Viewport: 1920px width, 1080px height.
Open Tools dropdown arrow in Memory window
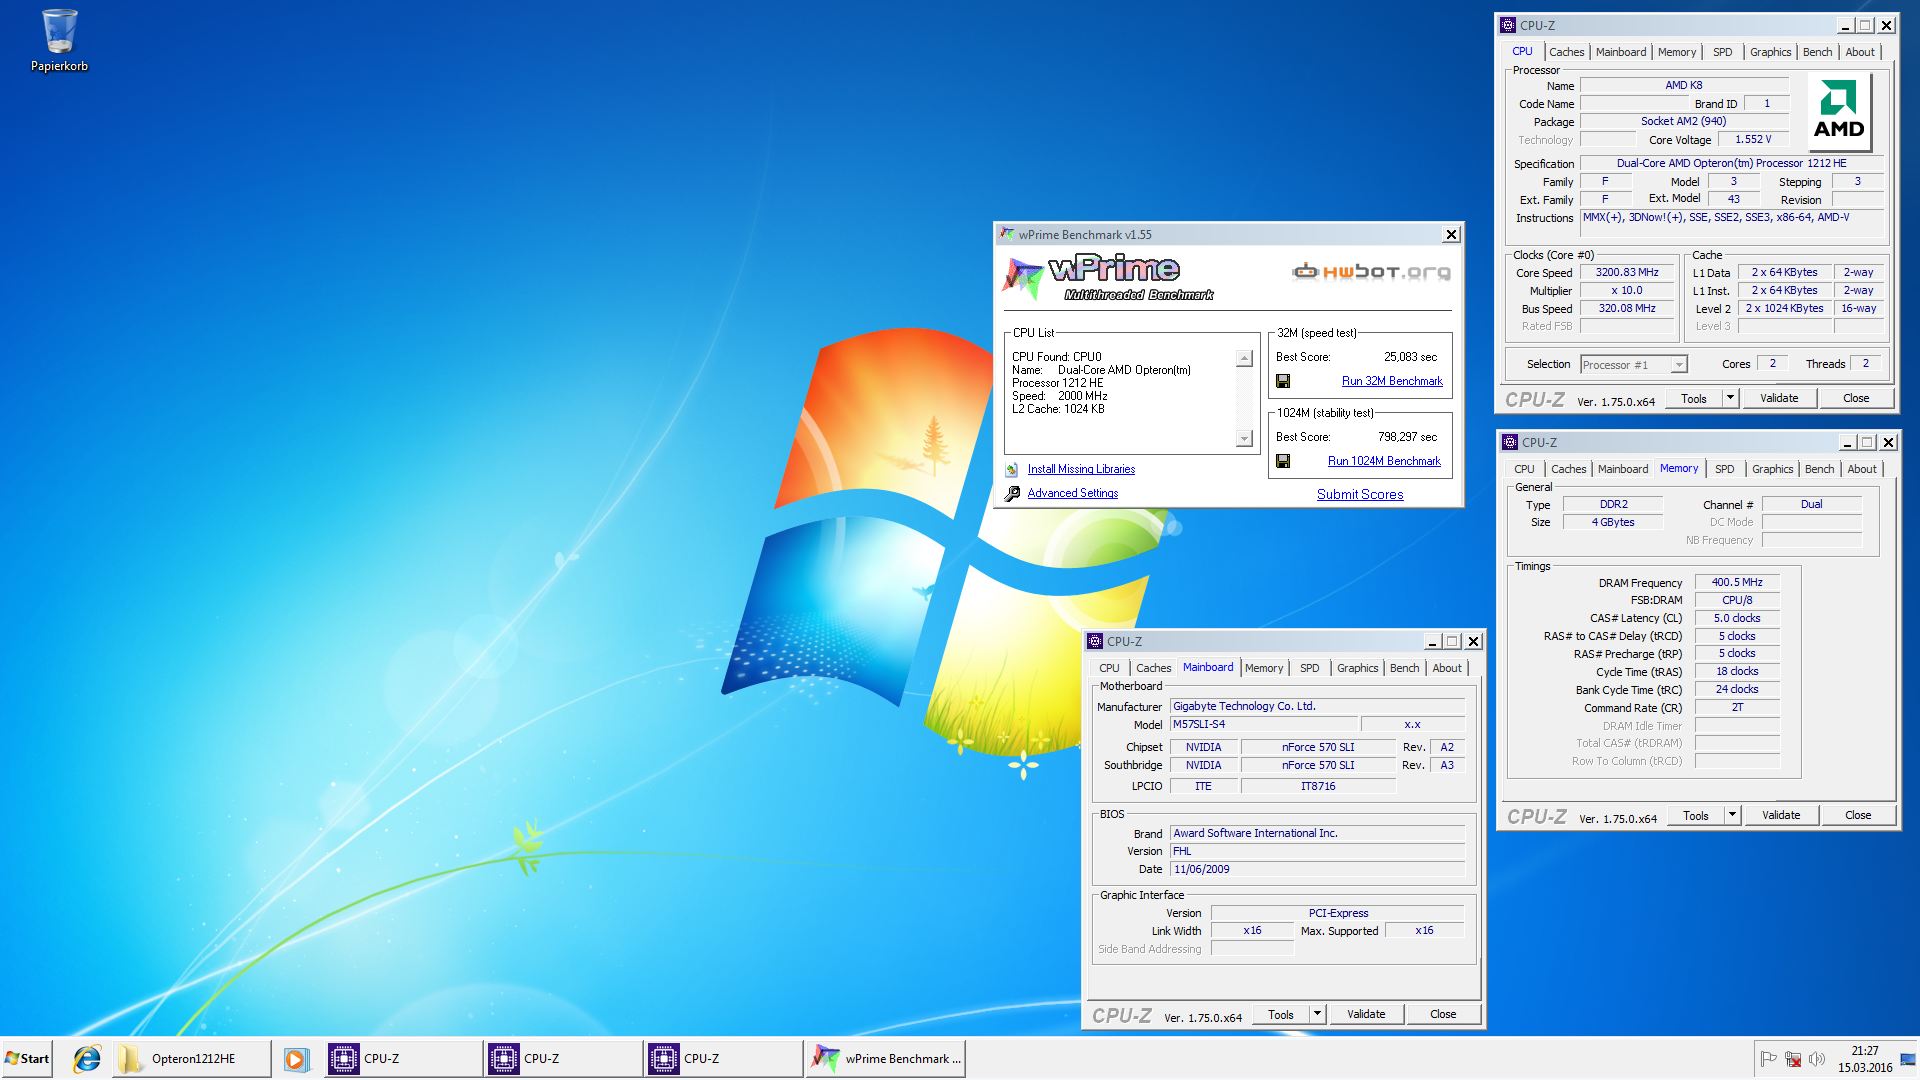[1732, 815]
